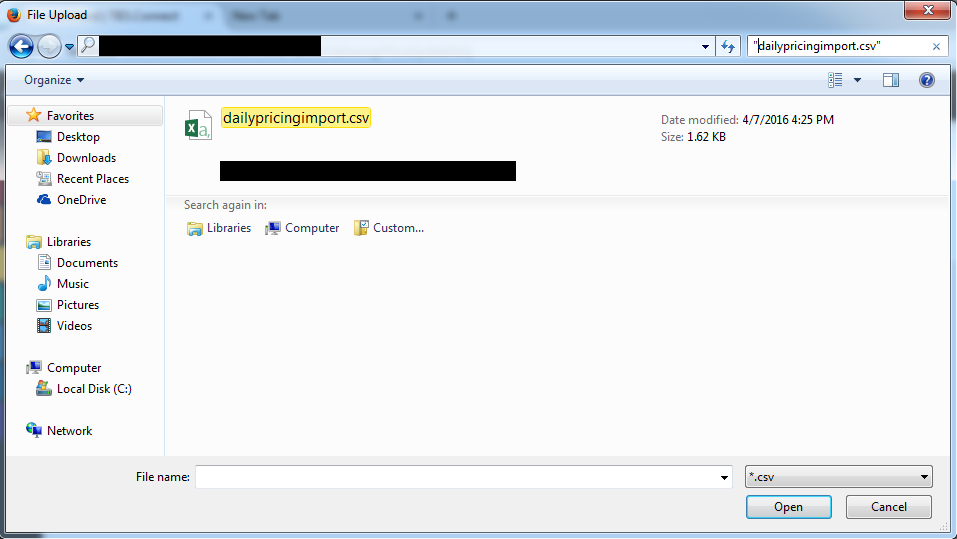Open the *.csv file type dropdown
Viewport: 957px width, 539px height.
839,477
